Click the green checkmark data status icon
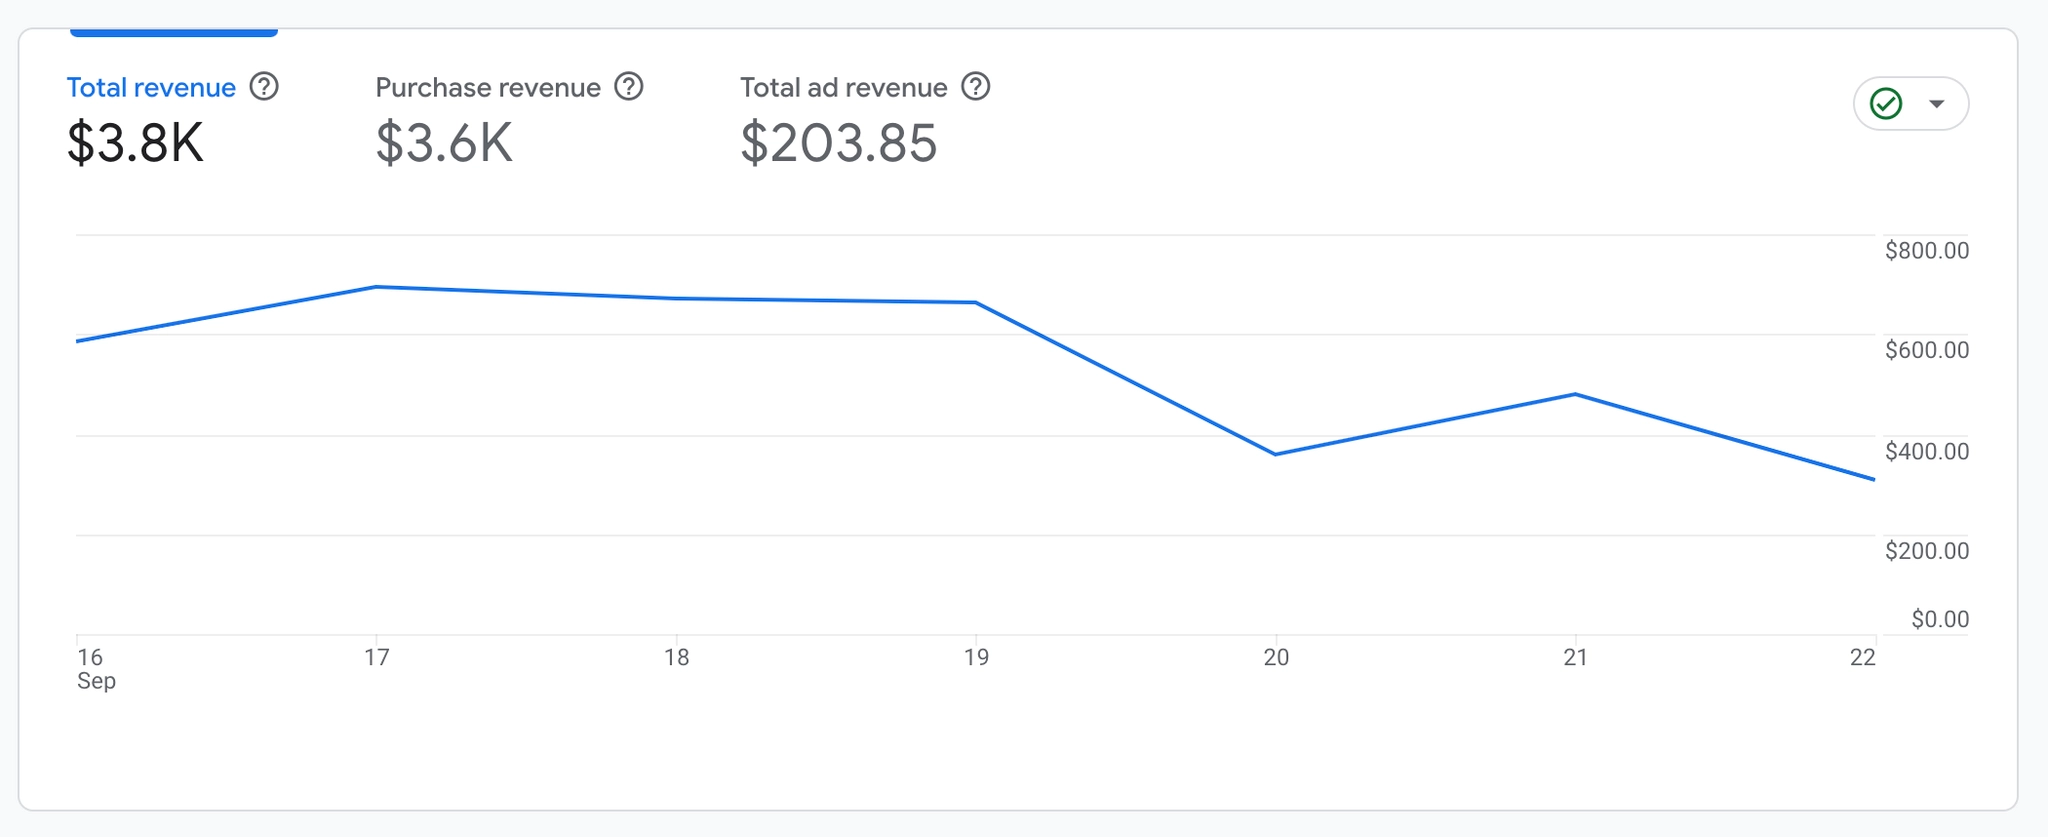The width and height of the screenshot is (2048, 837). [1886, 104]
